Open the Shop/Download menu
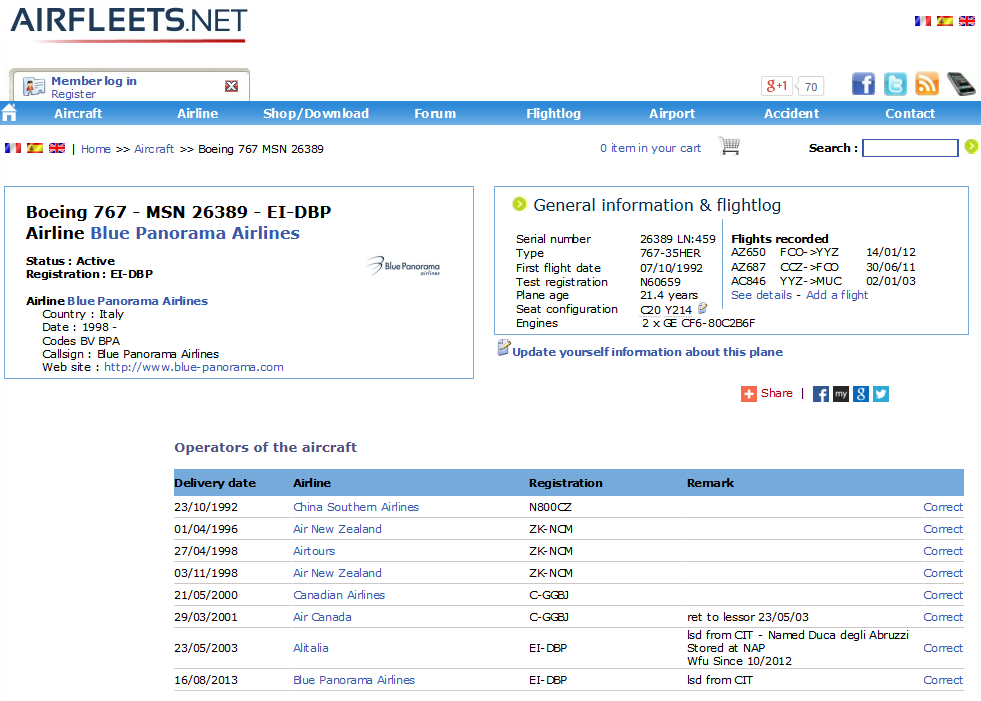Viewport: 981px width, 701px height. point(316,113)
